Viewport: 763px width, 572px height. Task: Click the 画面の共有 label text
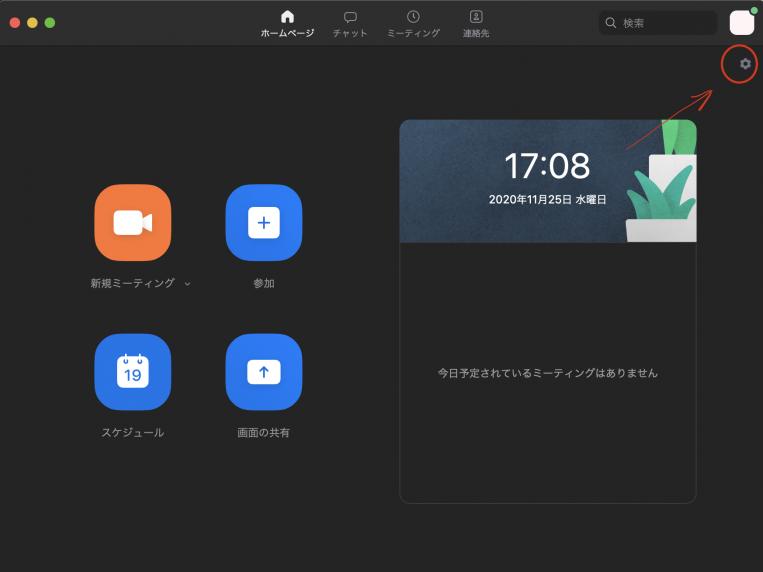coord(263,433)
